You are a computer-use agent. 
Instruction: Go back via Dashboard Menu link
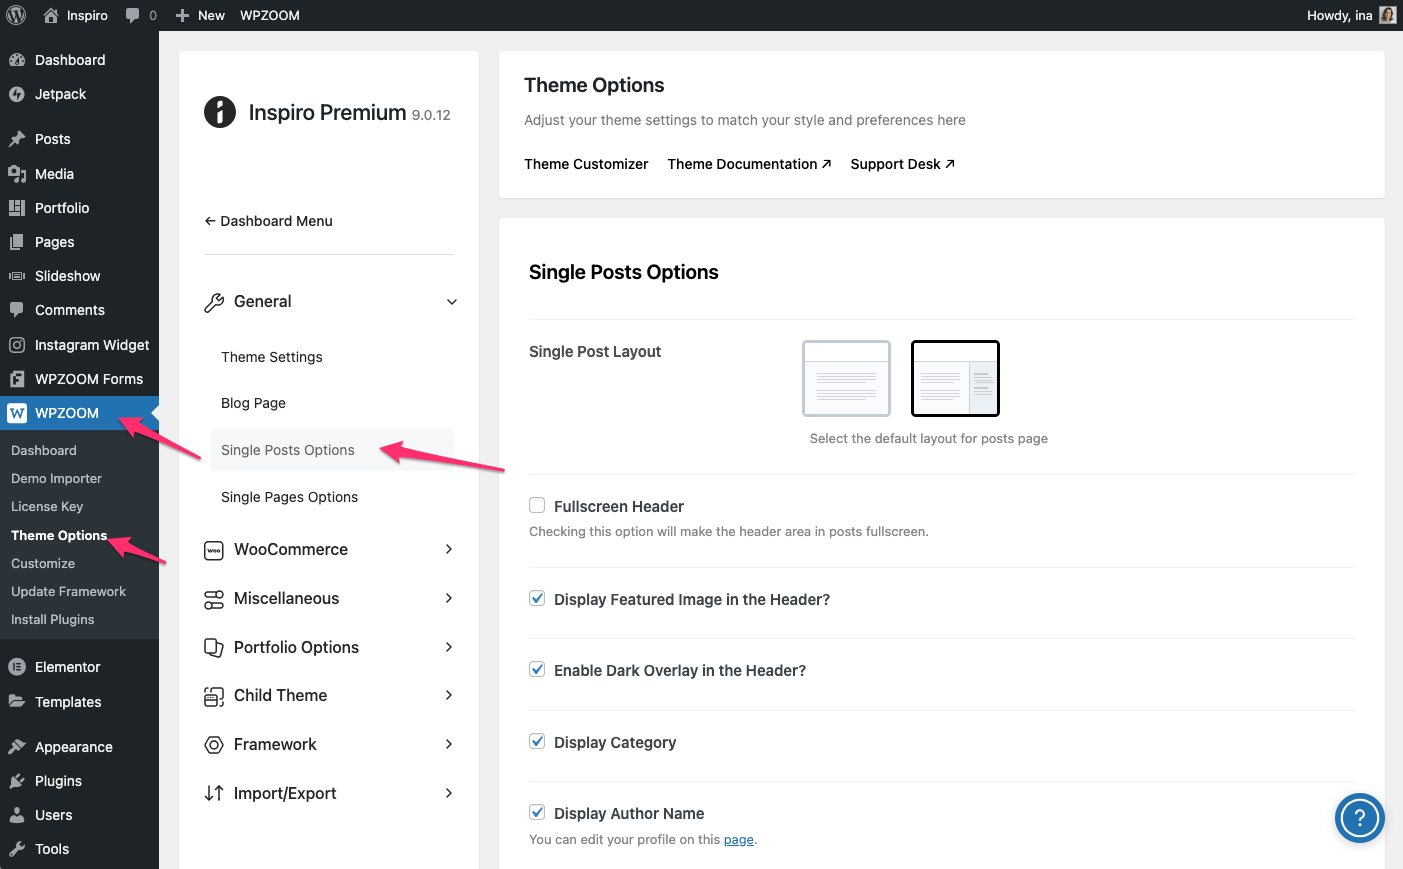pyautogui.click(x=268, y=221)
